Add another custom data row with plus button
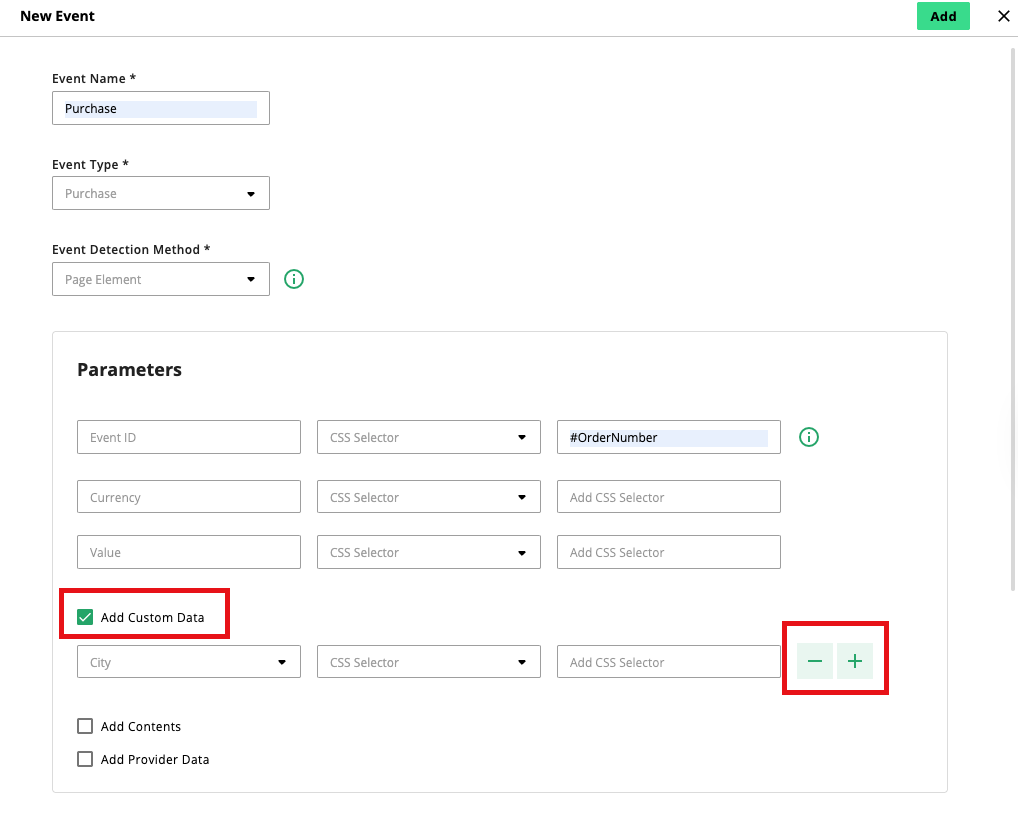 tap(855, 662)
